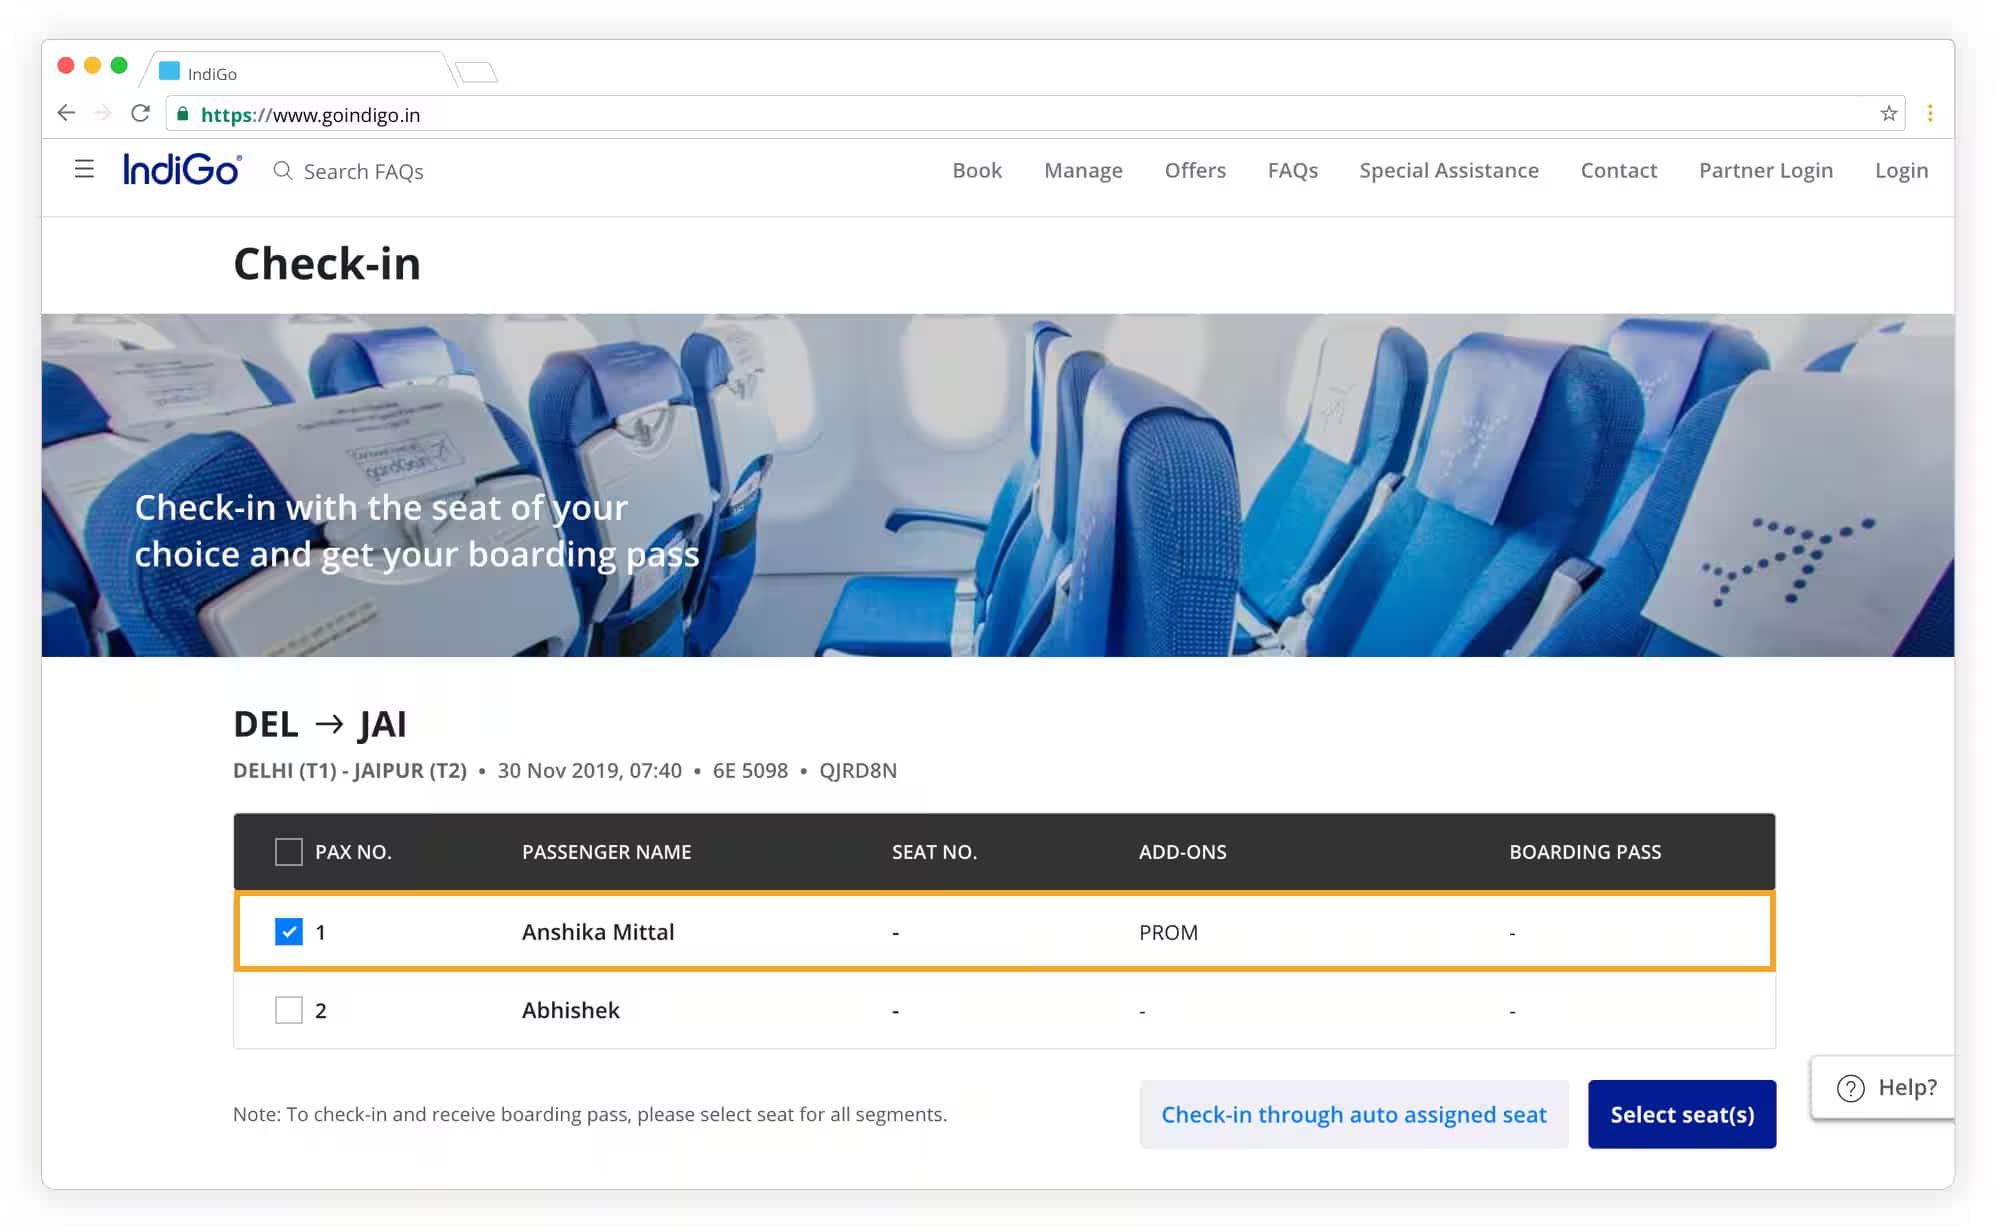The width and height of the screenshot is (1996, 1232).
Task: Reload the page with refresh icon
Action: coord(140,113)
